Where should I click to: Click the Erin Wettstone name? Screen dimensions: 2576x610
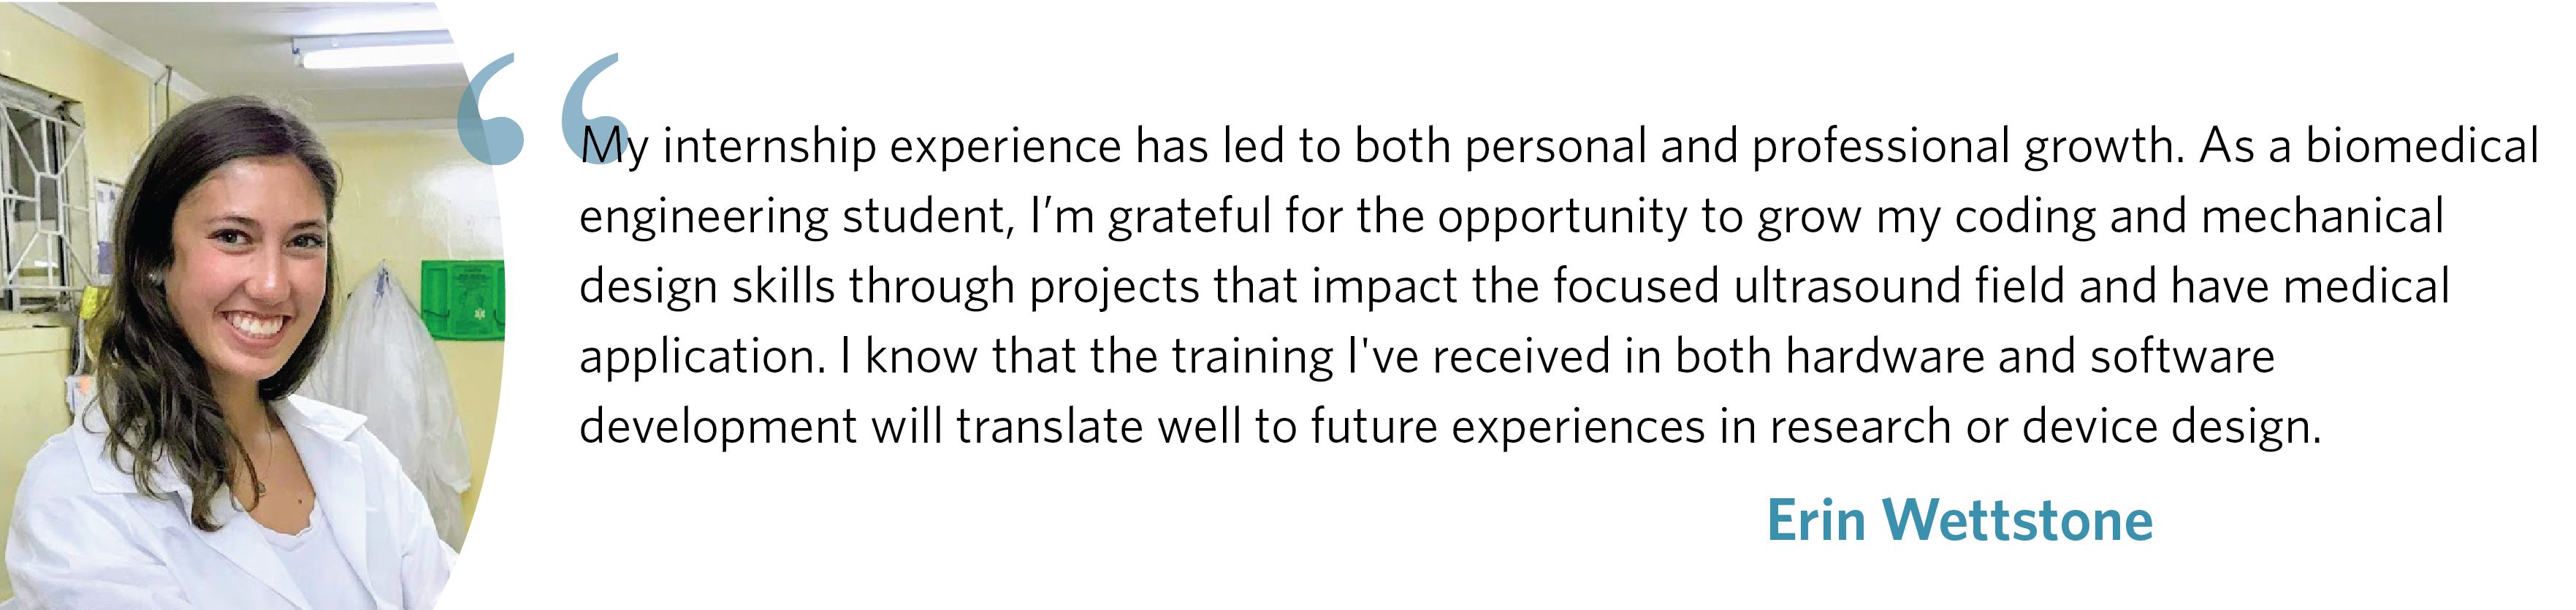(x=1959, y=521)
